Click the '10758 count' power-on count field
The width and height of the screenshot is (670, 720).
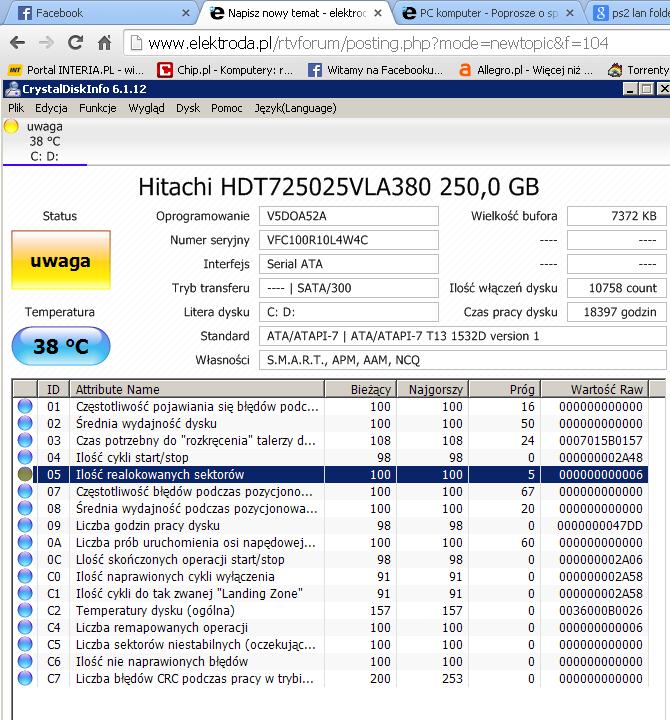click(x=617, y=288)
